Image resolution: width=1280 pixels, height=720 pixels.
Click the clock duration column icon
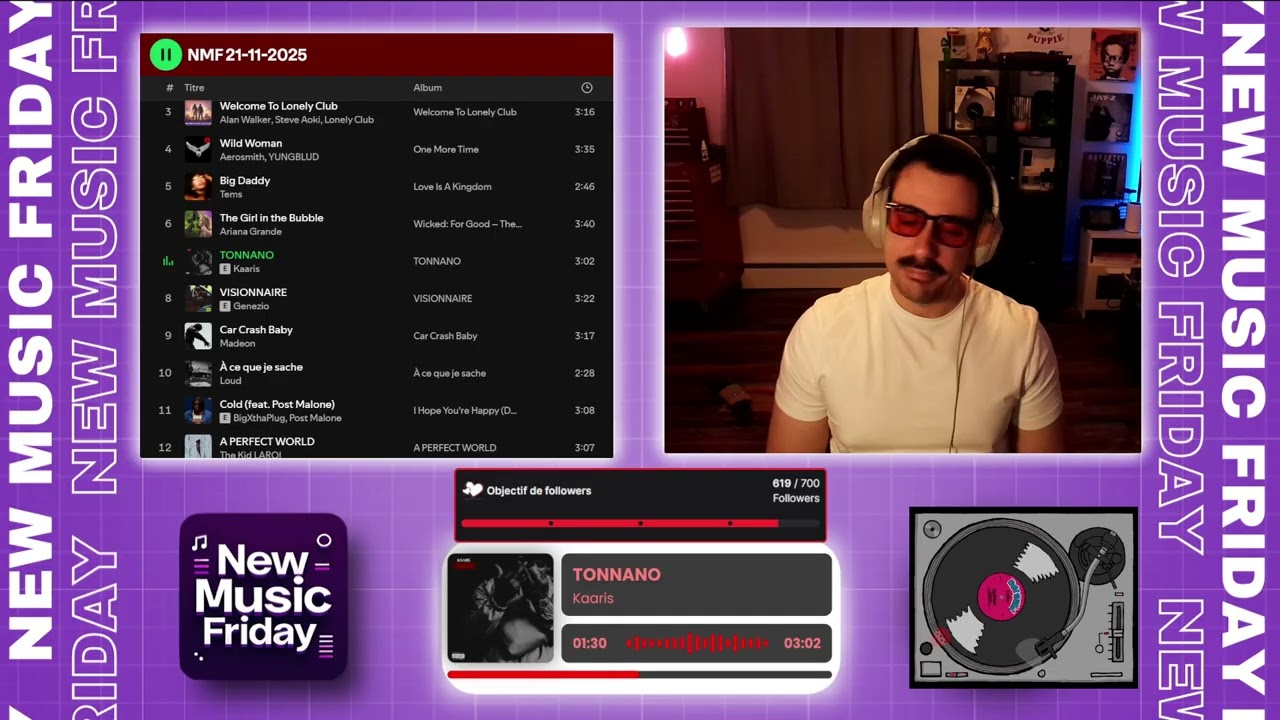click(x=587, y=88)
